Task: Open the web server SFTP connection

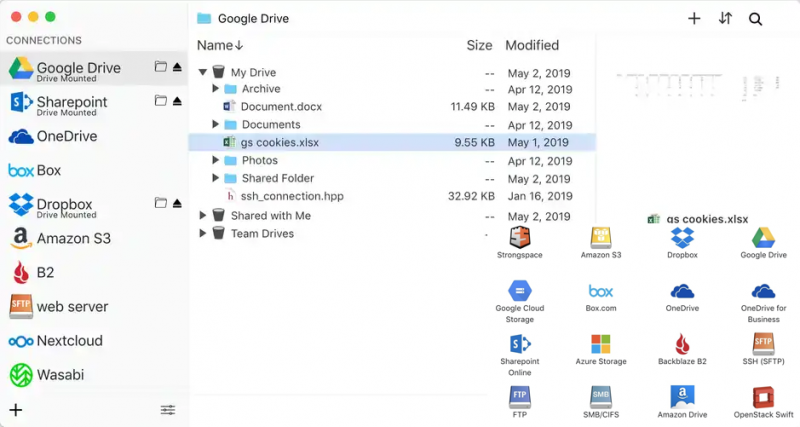Action: [94, 307]
